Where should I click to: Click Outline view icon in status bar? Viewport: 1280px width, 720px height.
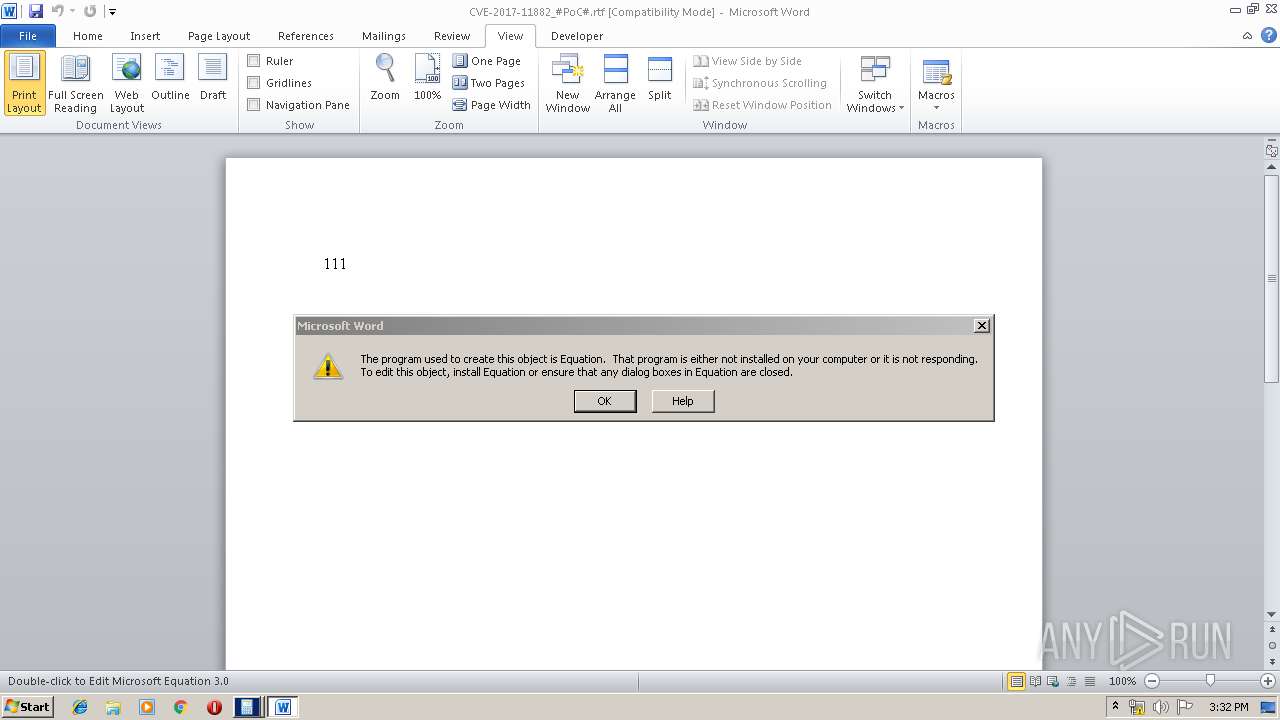pos(1071,681)
